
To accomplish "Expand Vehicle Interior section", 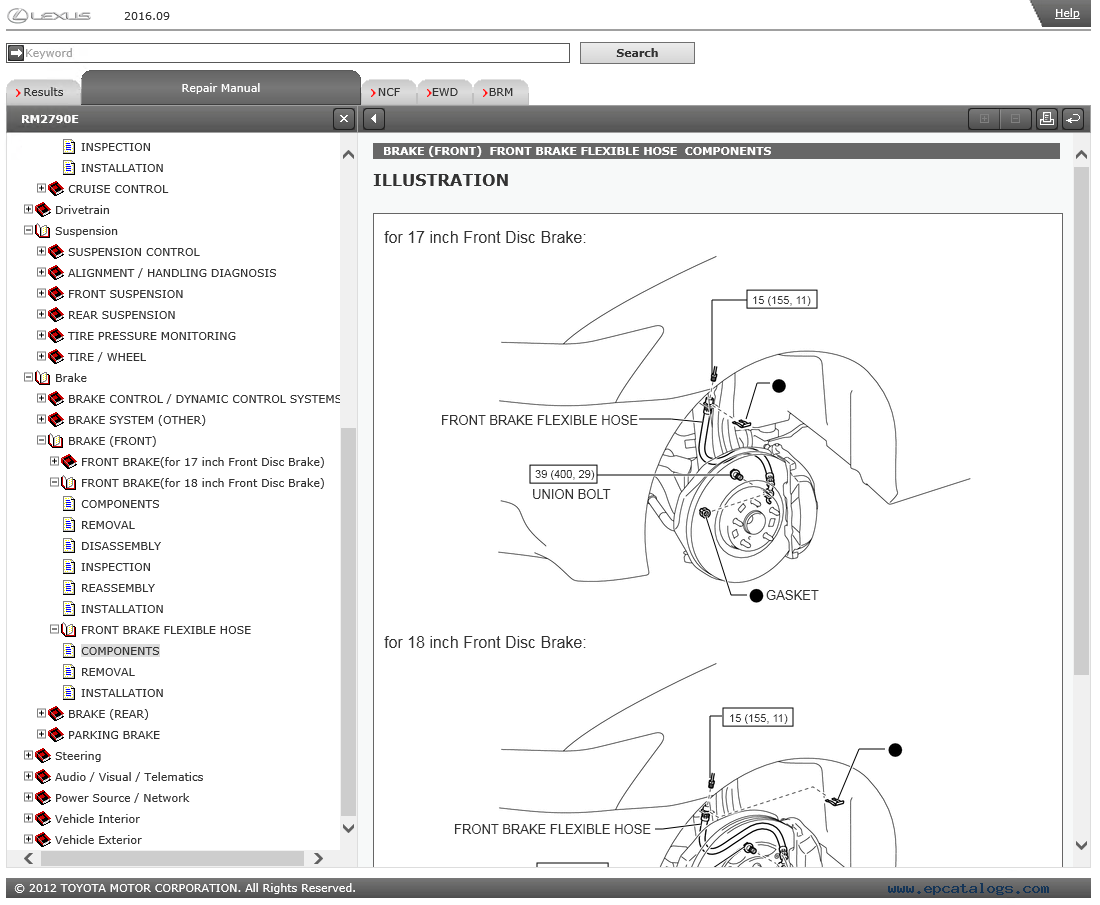I will (28, 818).
